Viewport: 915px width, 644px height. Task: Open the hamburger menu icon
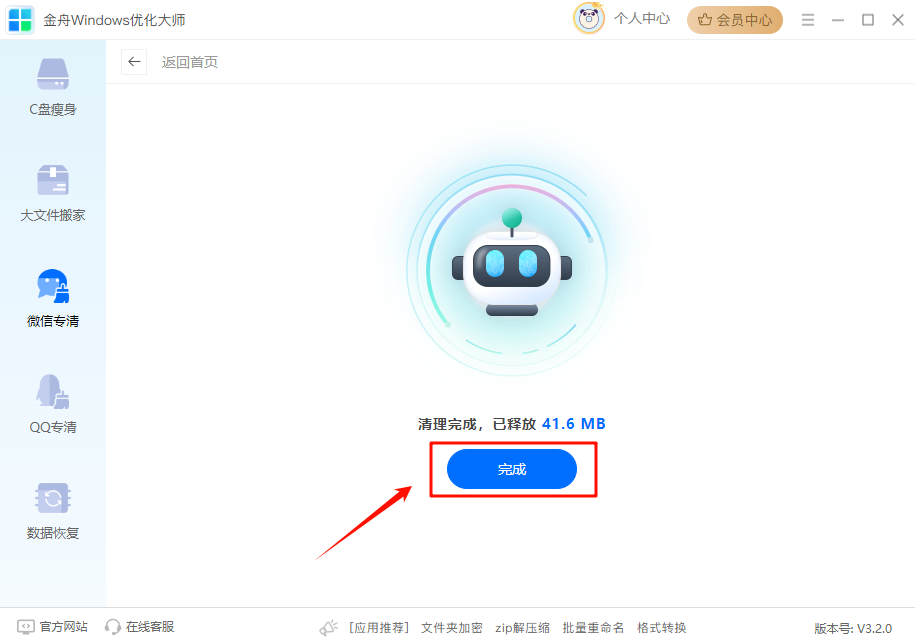(x=808, y=20)
